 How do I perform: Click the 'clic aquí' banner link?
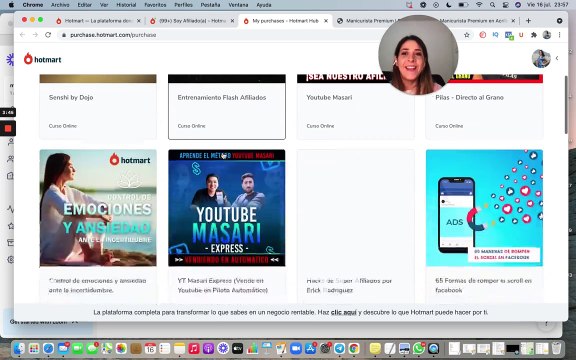[x=343, y=312]
